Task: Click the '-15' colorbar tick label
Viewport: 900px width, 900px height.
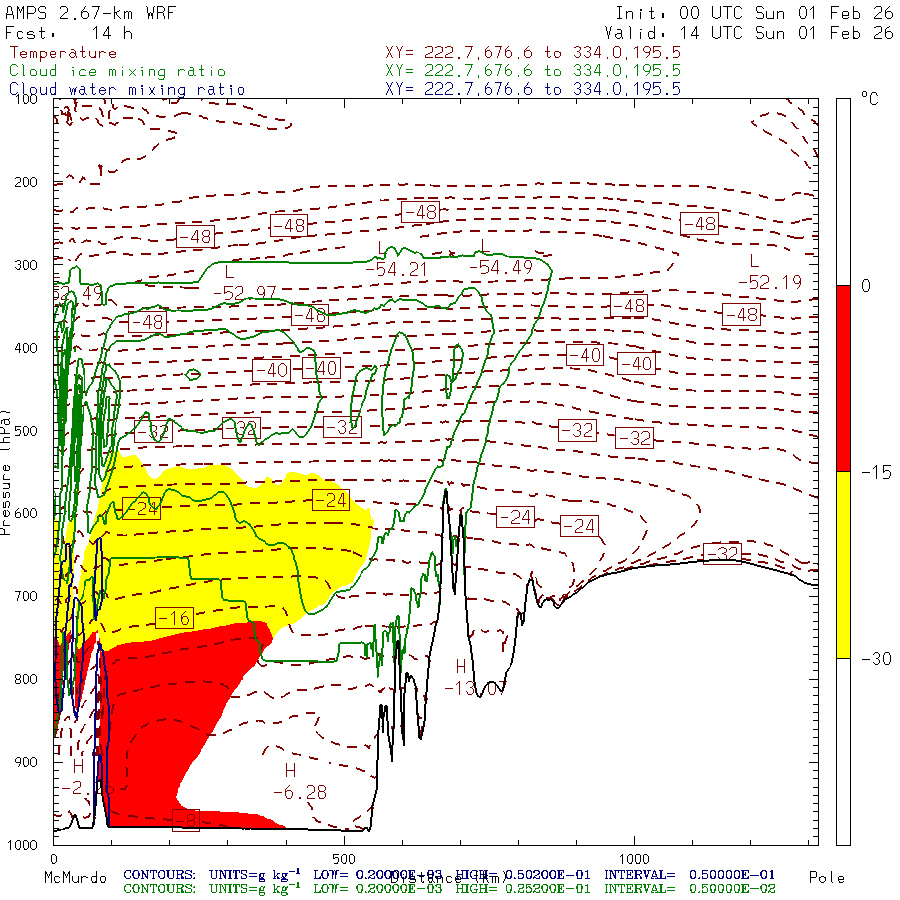Action: (x=876, y=472)
